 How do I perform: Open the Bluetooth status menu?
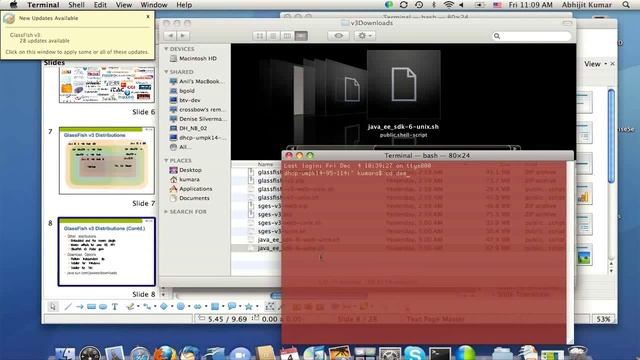[x=434, y=5]
